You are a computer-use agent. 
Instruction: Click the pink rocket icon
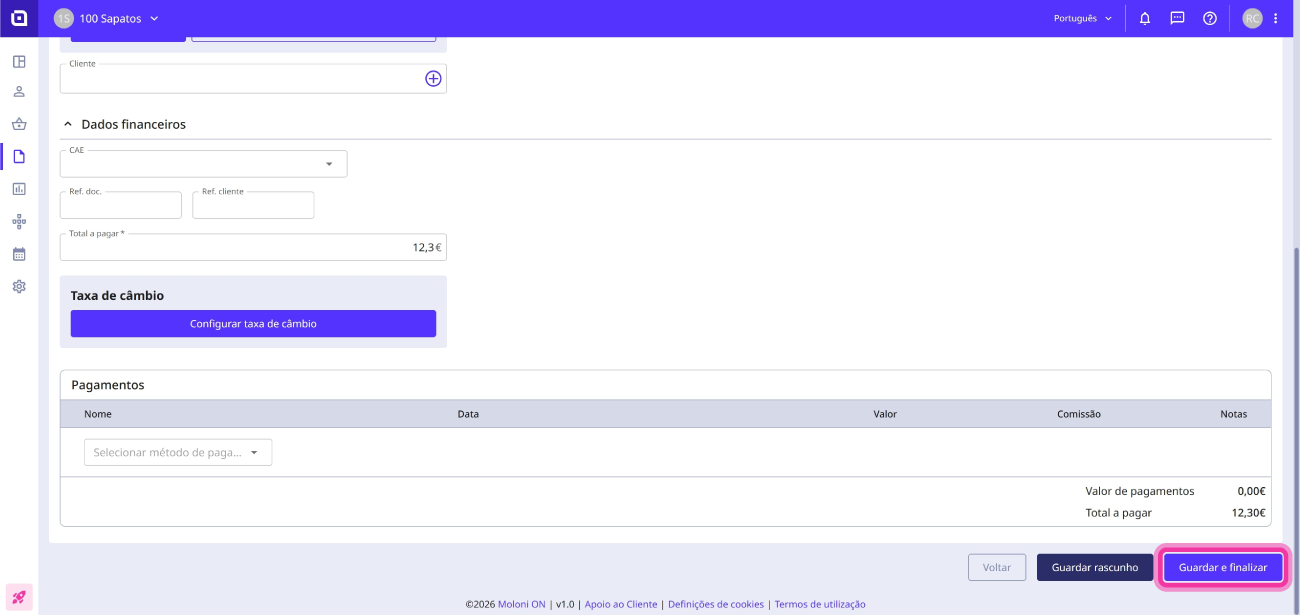19,597
